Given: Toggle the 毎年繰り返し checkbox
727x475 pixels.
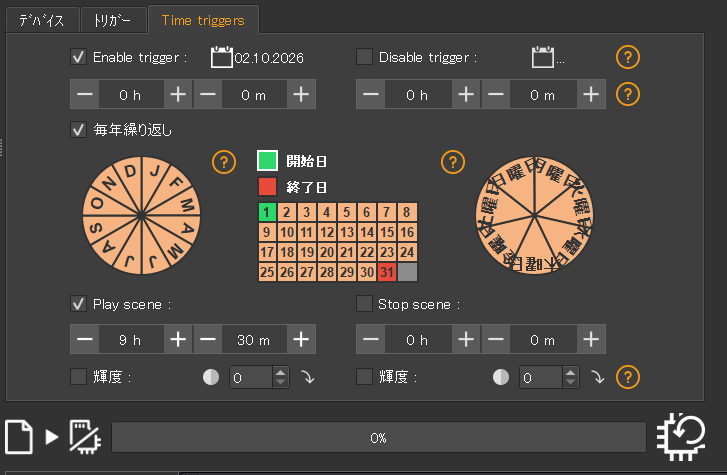Looking at the screenshot, I should click(x=79, y=129).
